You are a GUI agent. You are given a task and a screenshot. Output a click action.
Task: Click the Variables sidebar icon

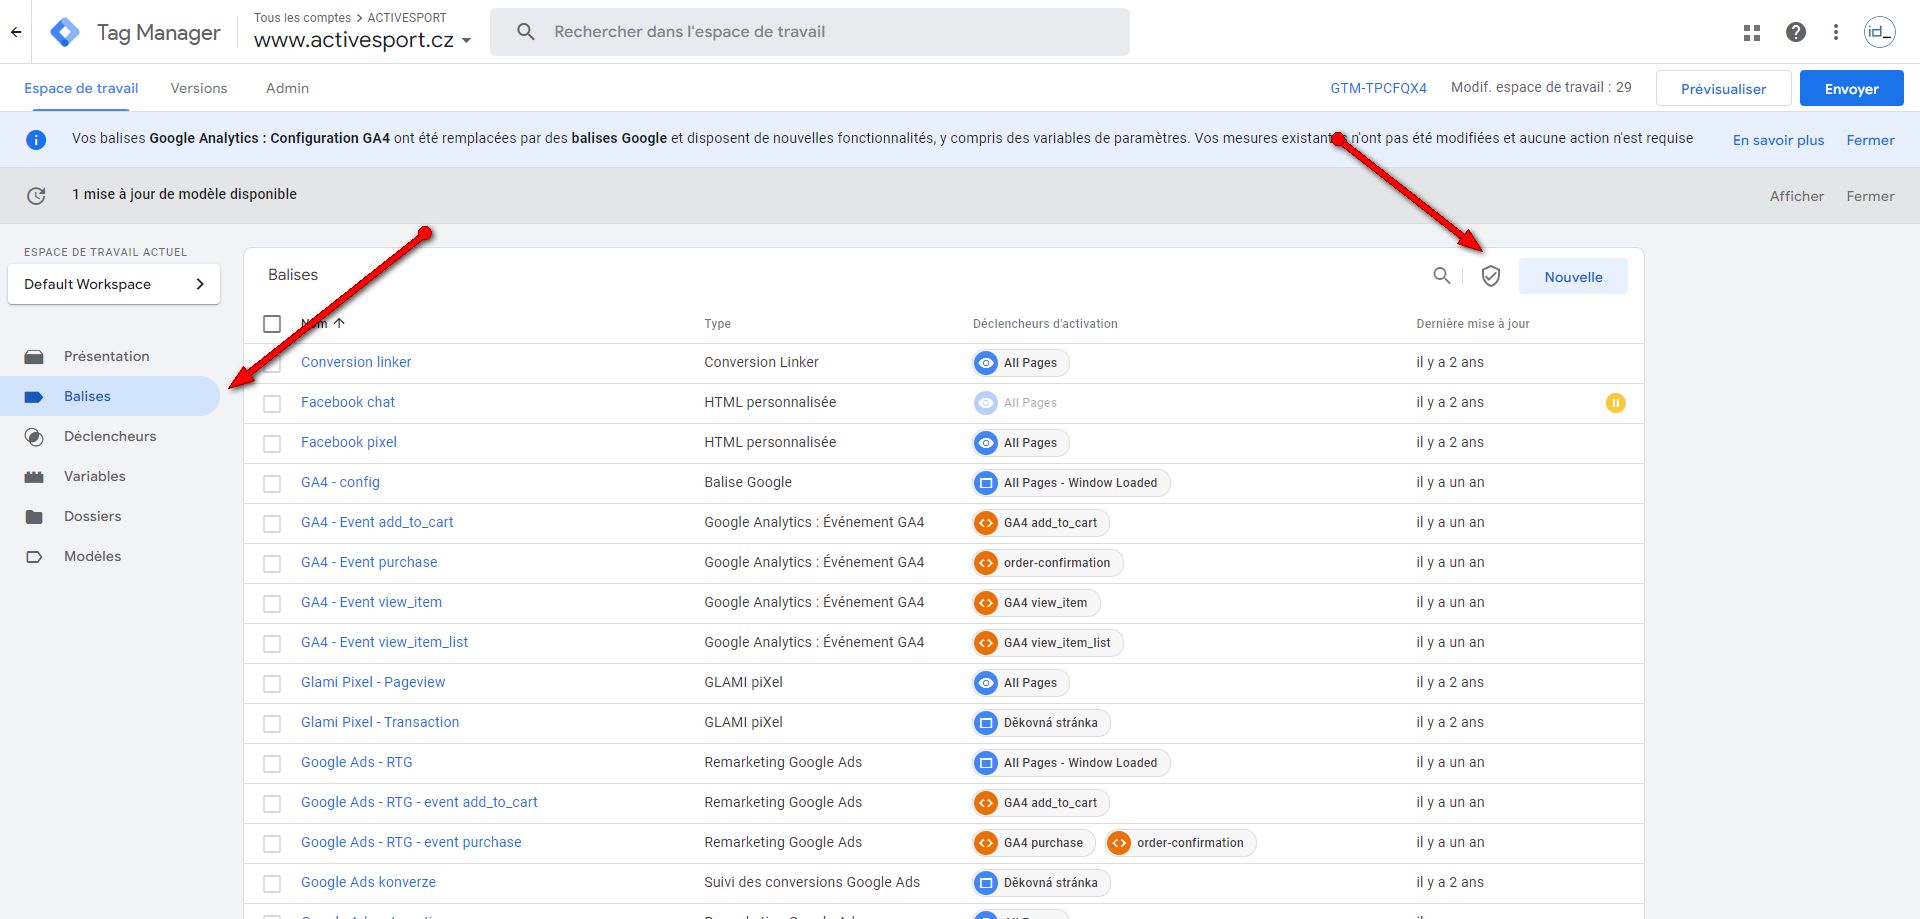pyautogui.click(x=34, y=477)
